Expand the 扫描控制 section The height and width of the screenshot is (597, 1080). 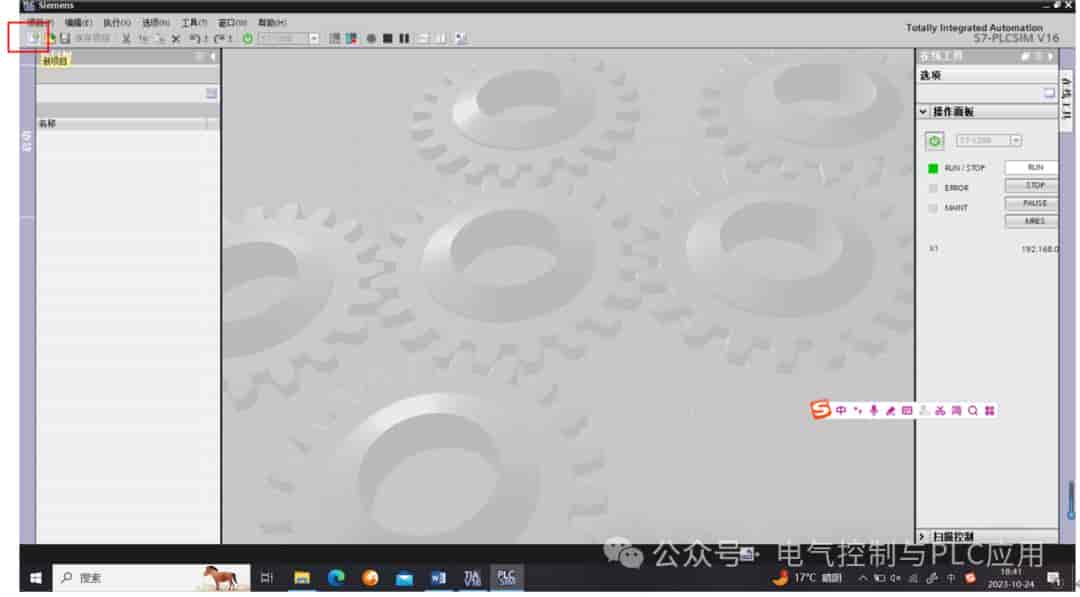coord(923,536)
